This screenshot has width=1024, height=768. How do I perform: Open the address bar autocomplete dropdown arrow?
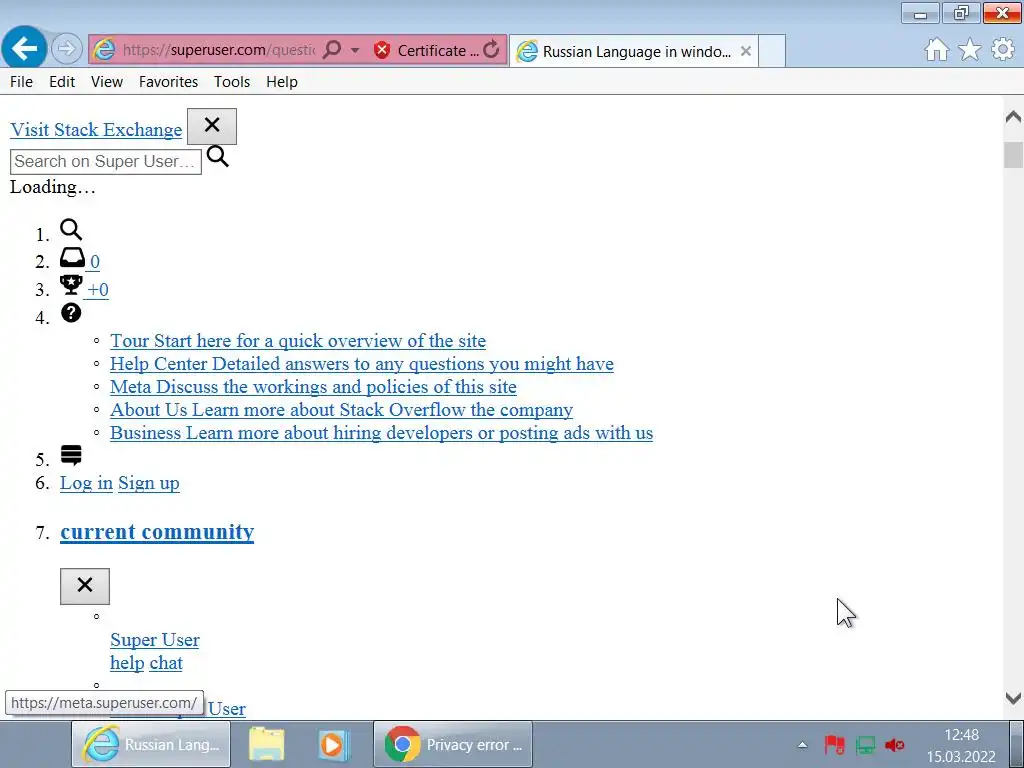(355, 50)
